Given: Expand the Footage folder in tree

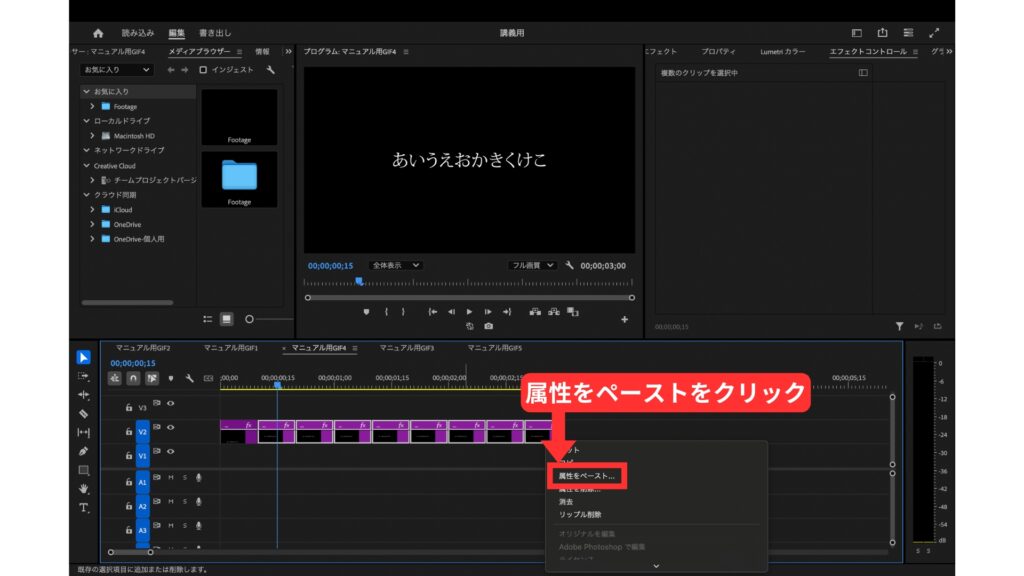Looking at the screenshot, I should [x=92, y=106].
